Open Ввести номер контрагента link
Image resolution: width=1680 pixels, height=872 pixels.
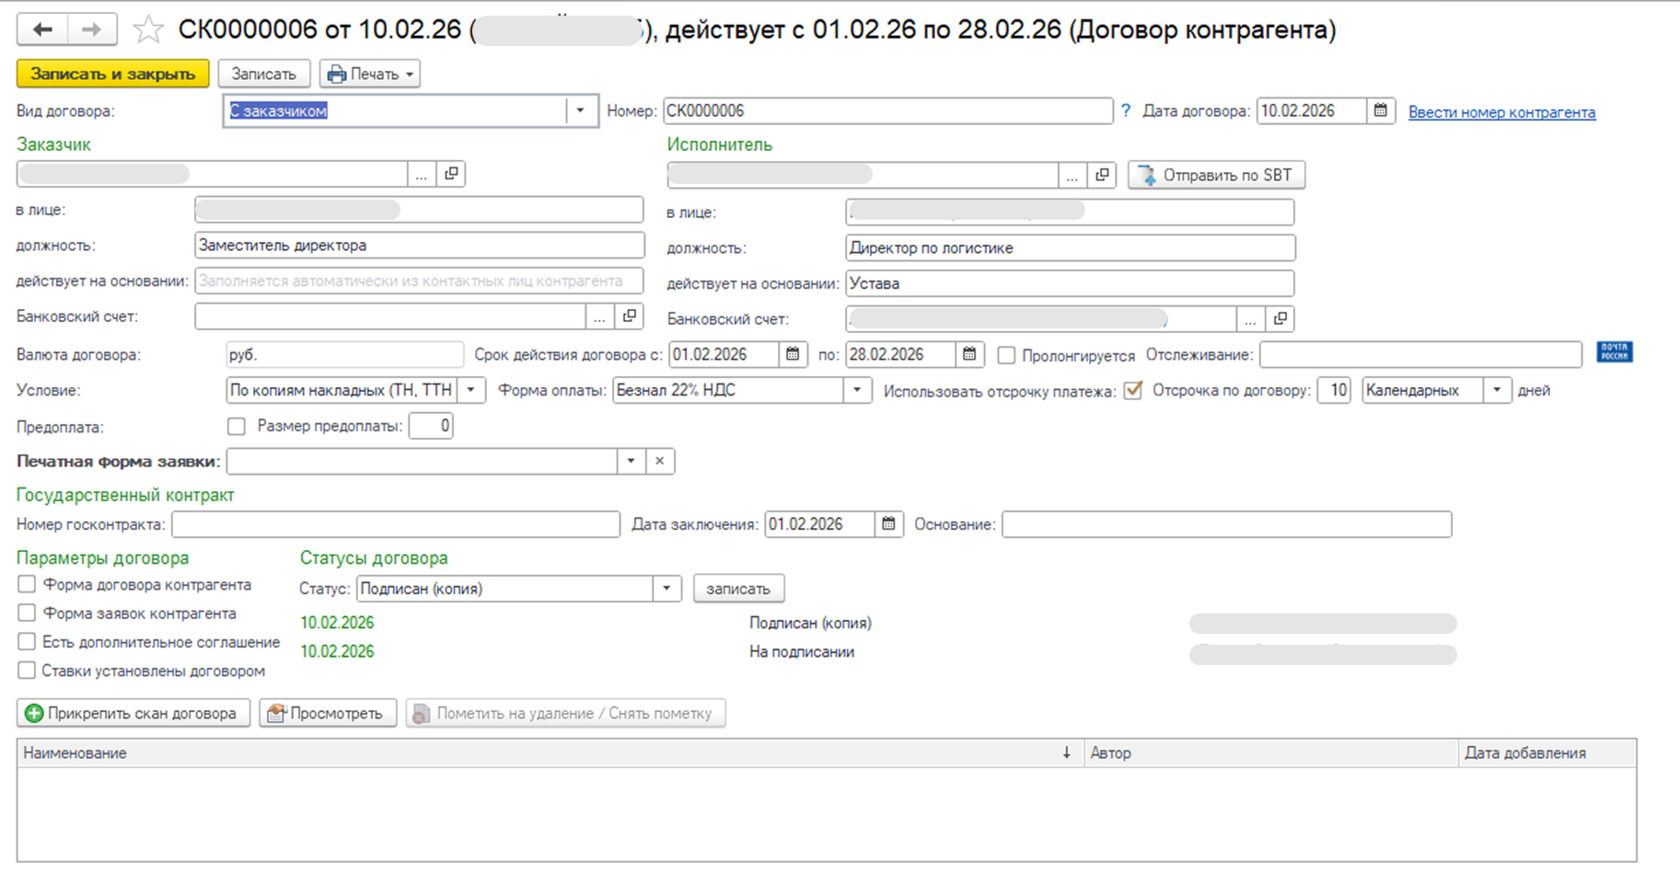coord(1502,112)
